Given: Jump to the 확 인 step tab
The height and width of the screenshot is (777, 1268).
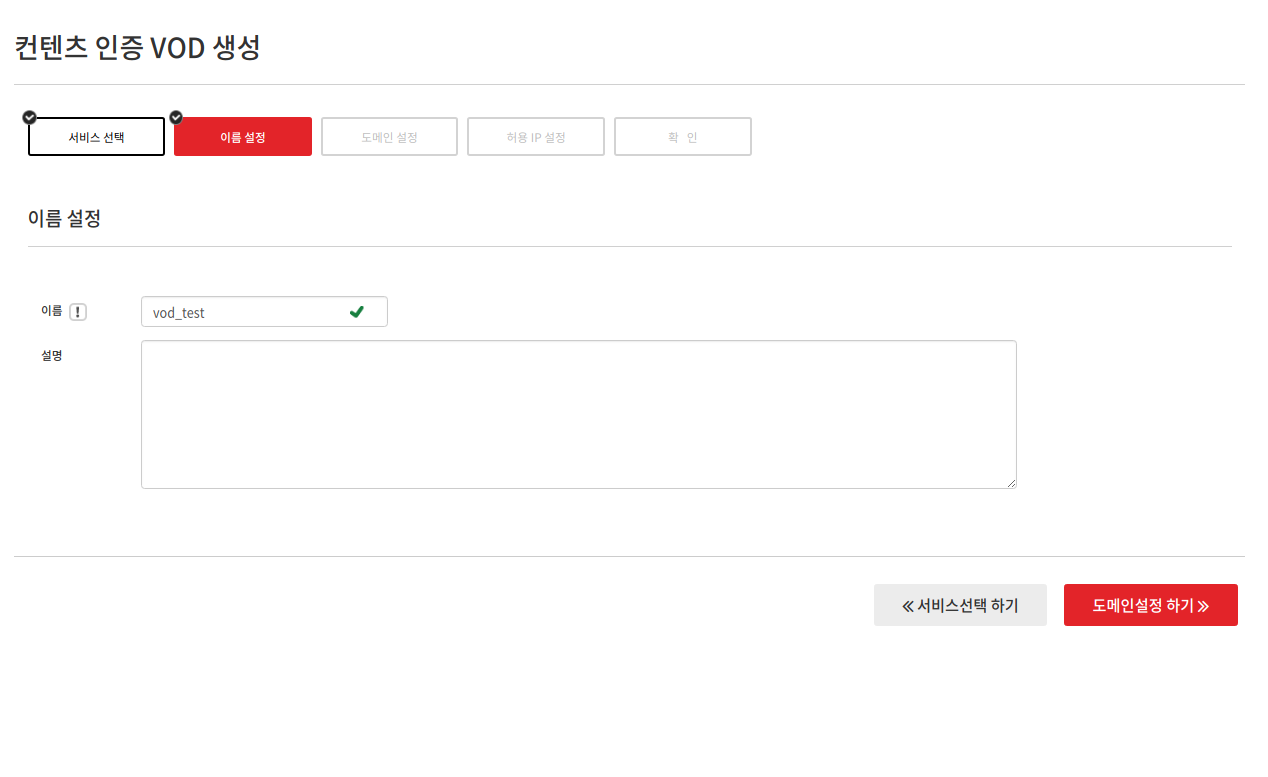Looking at the screenshot, I should tap(683, 137).
